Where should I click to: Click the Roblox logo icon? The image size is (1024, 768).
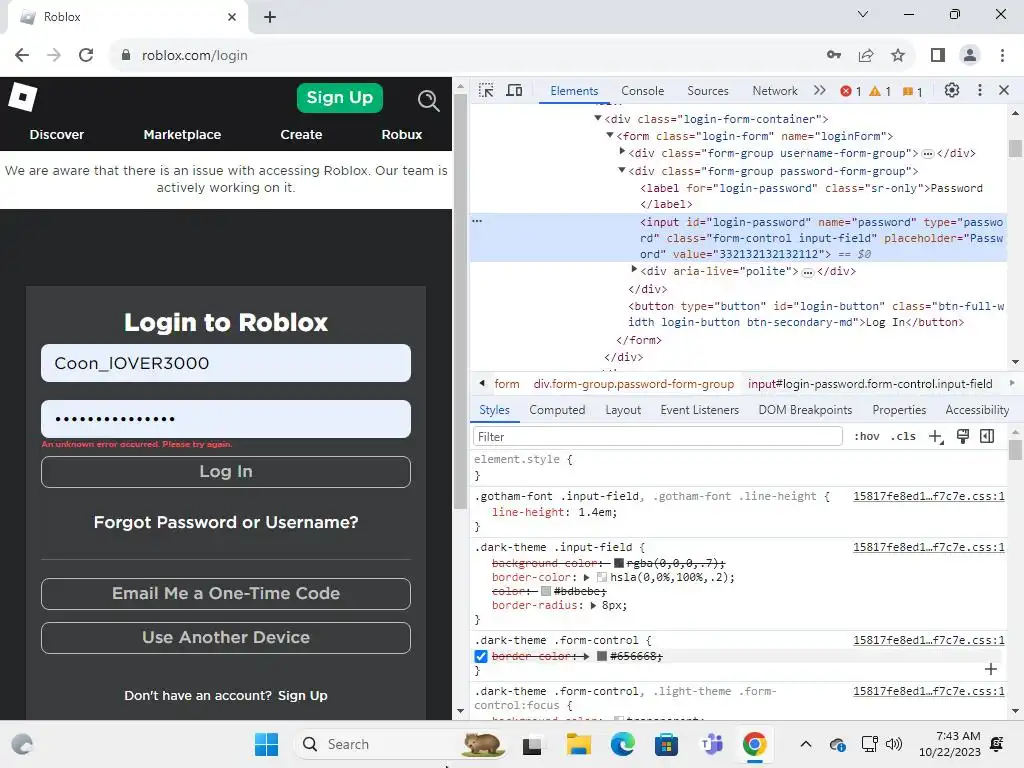point(22,97)
